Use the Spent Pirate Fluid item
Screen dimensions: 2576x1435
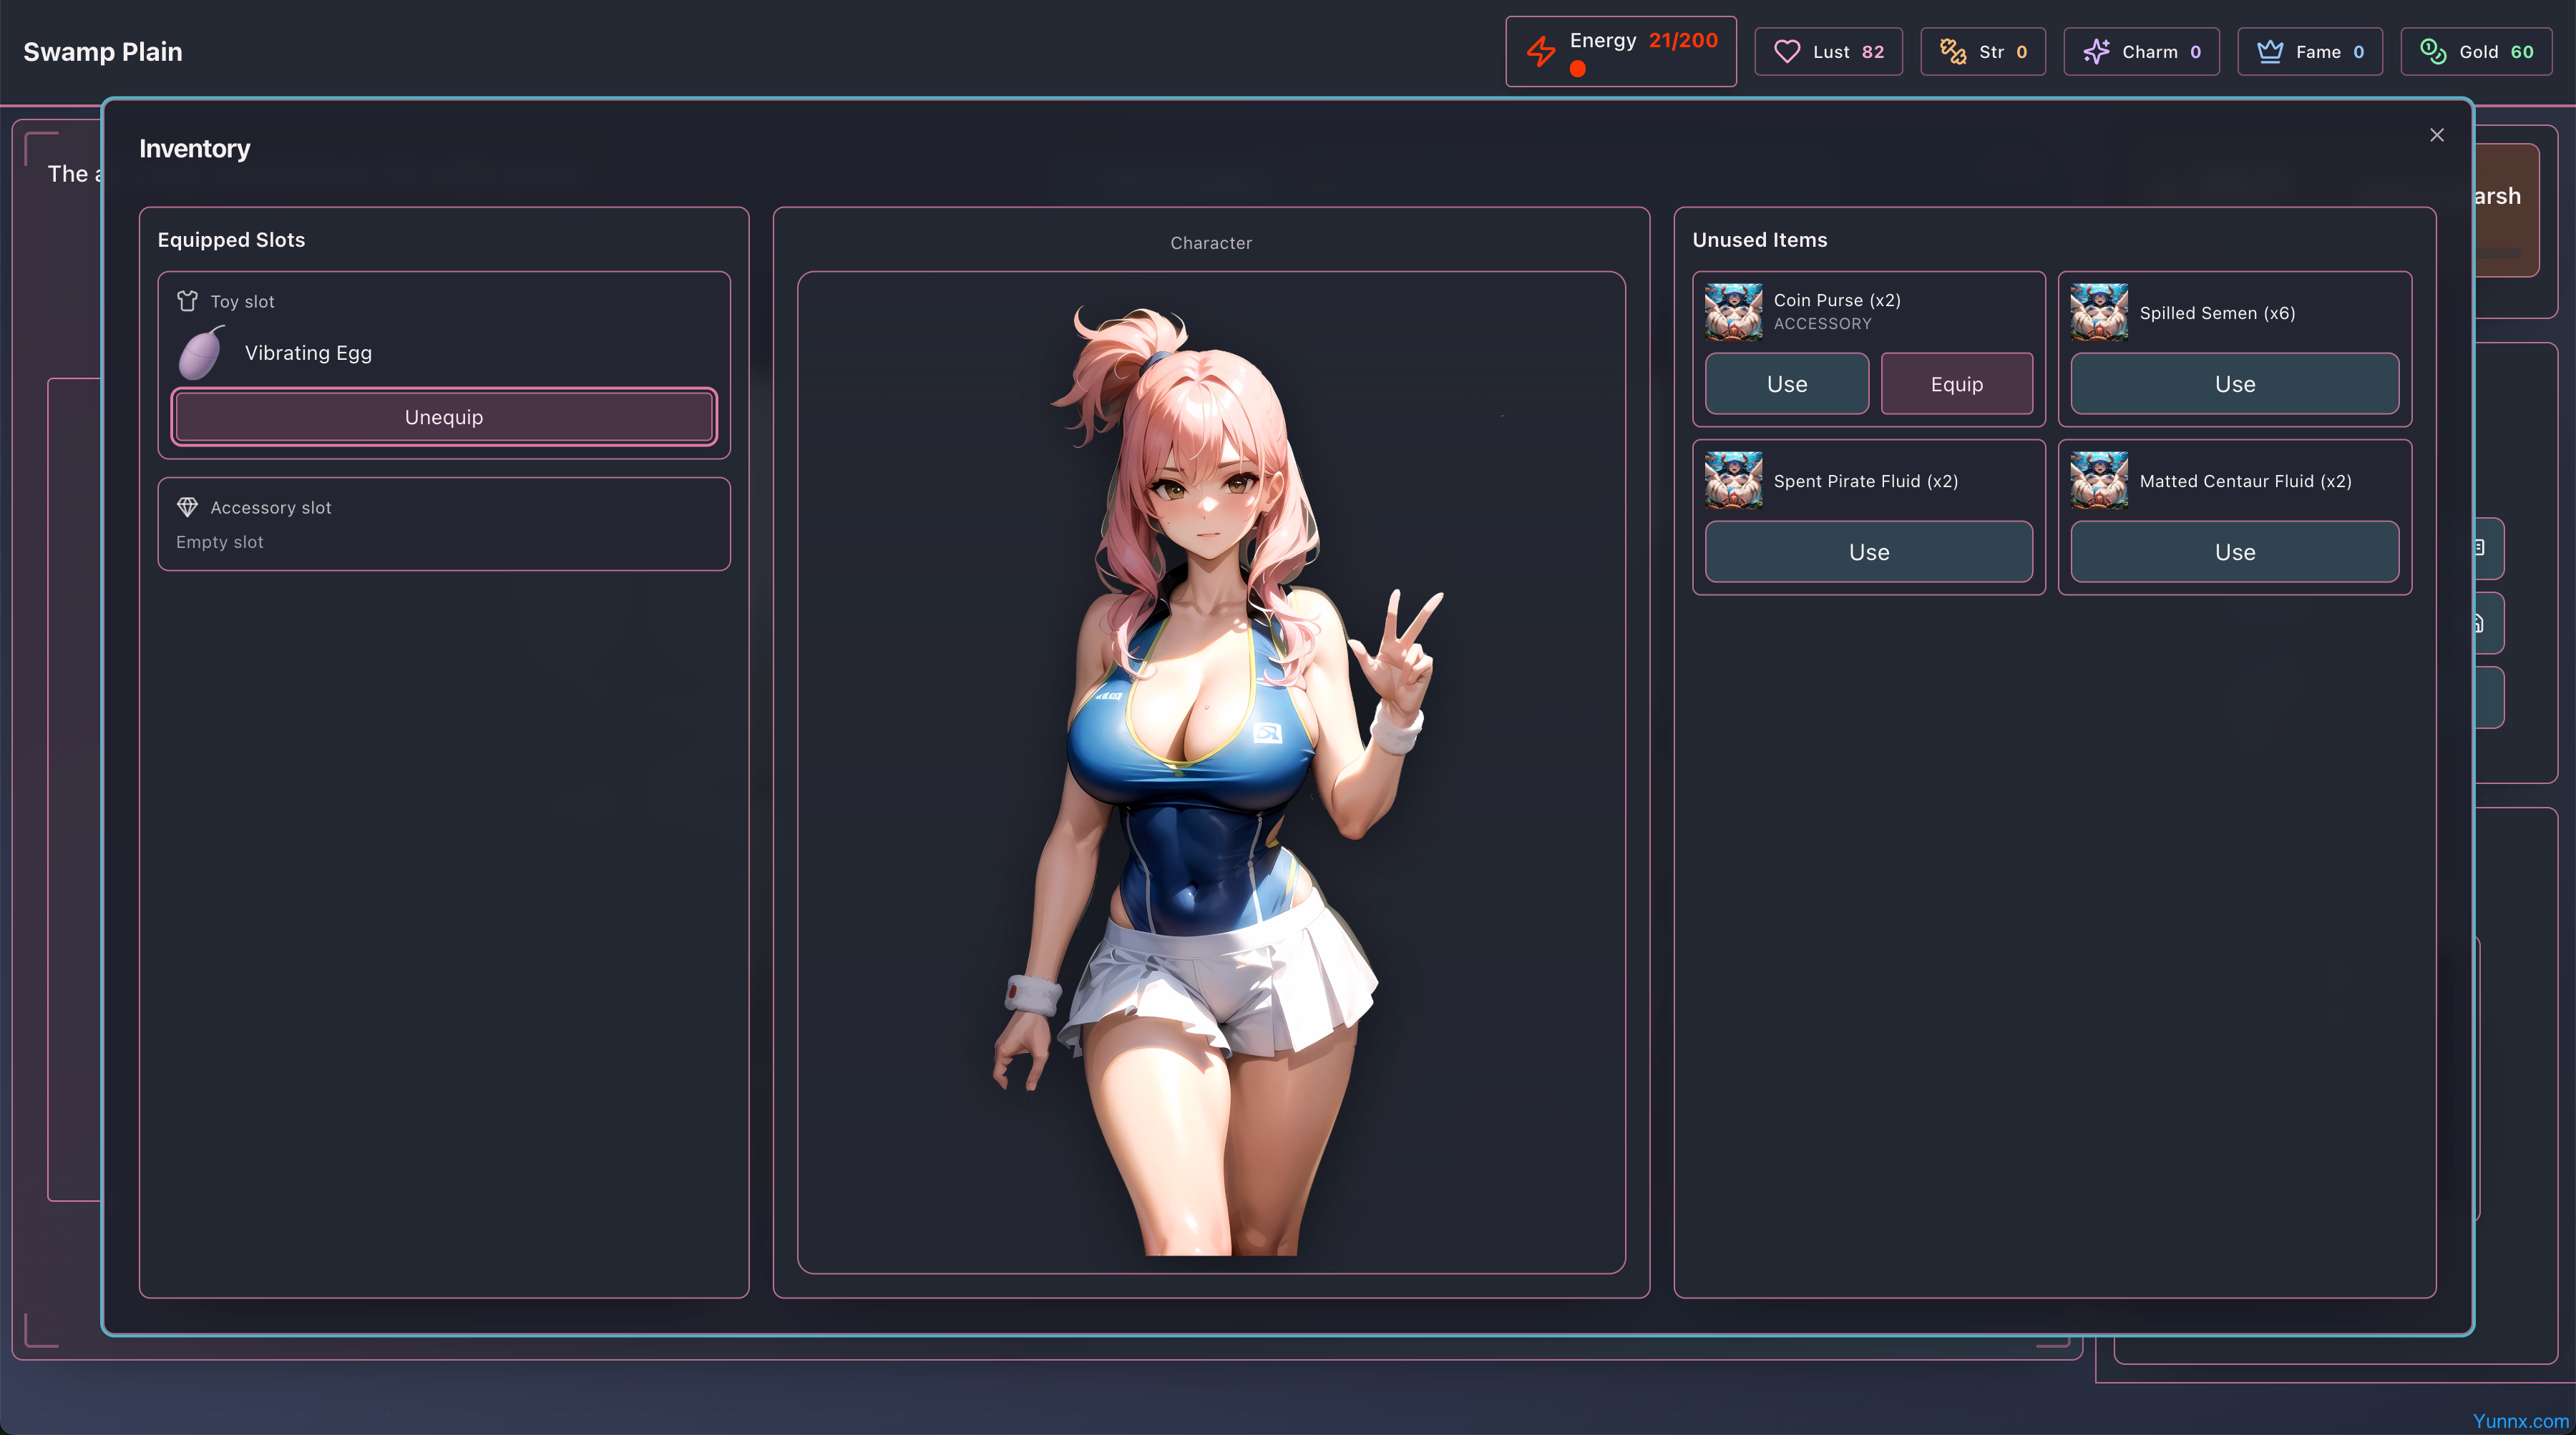1868,552
